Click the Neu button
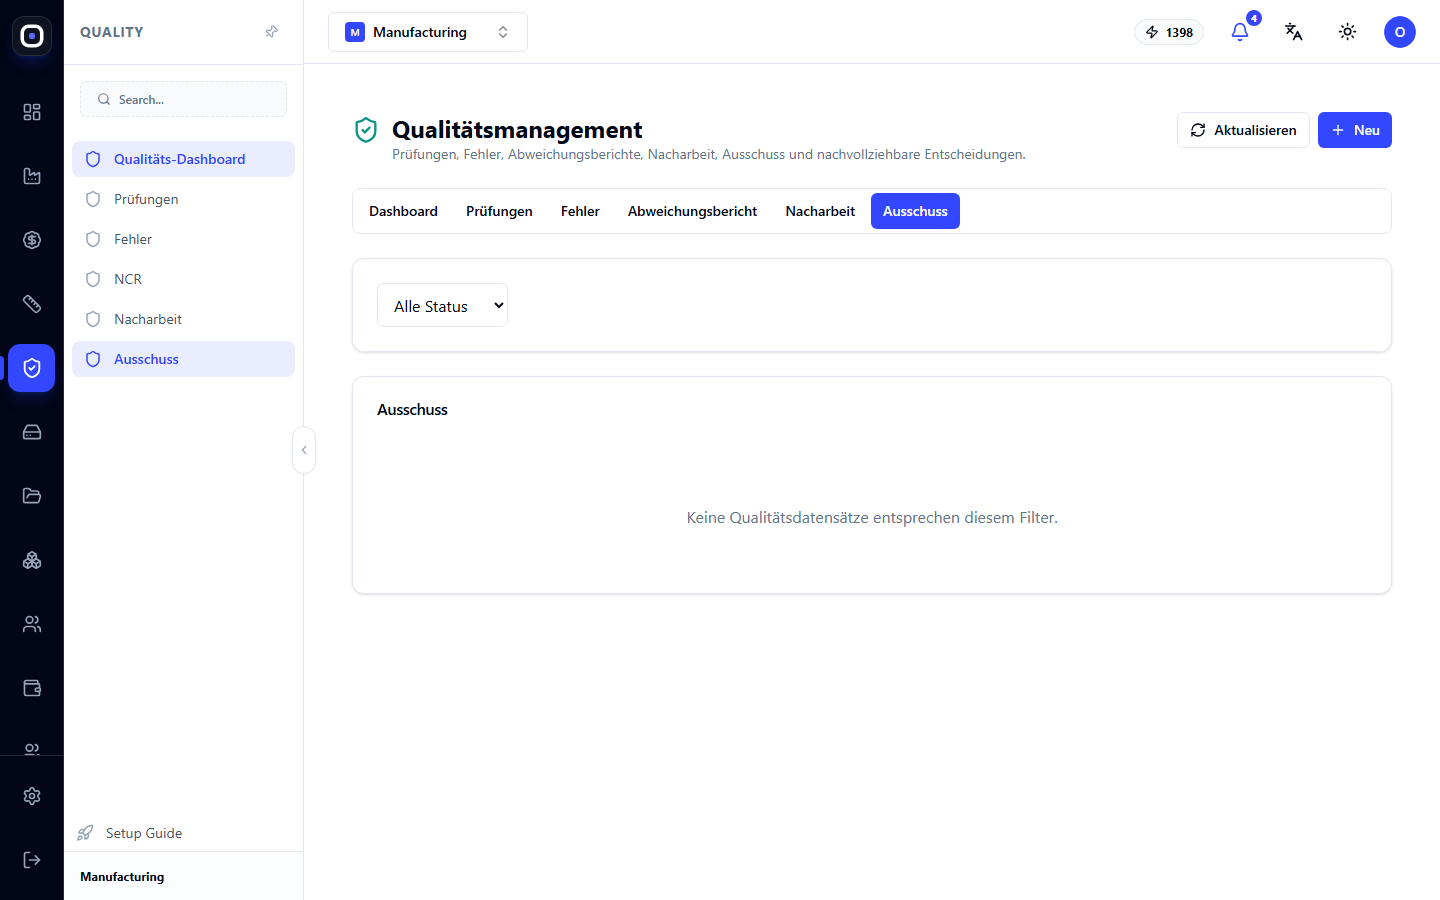The height and width of the screenshot is (900, 1440). [x=1355, y=130]
